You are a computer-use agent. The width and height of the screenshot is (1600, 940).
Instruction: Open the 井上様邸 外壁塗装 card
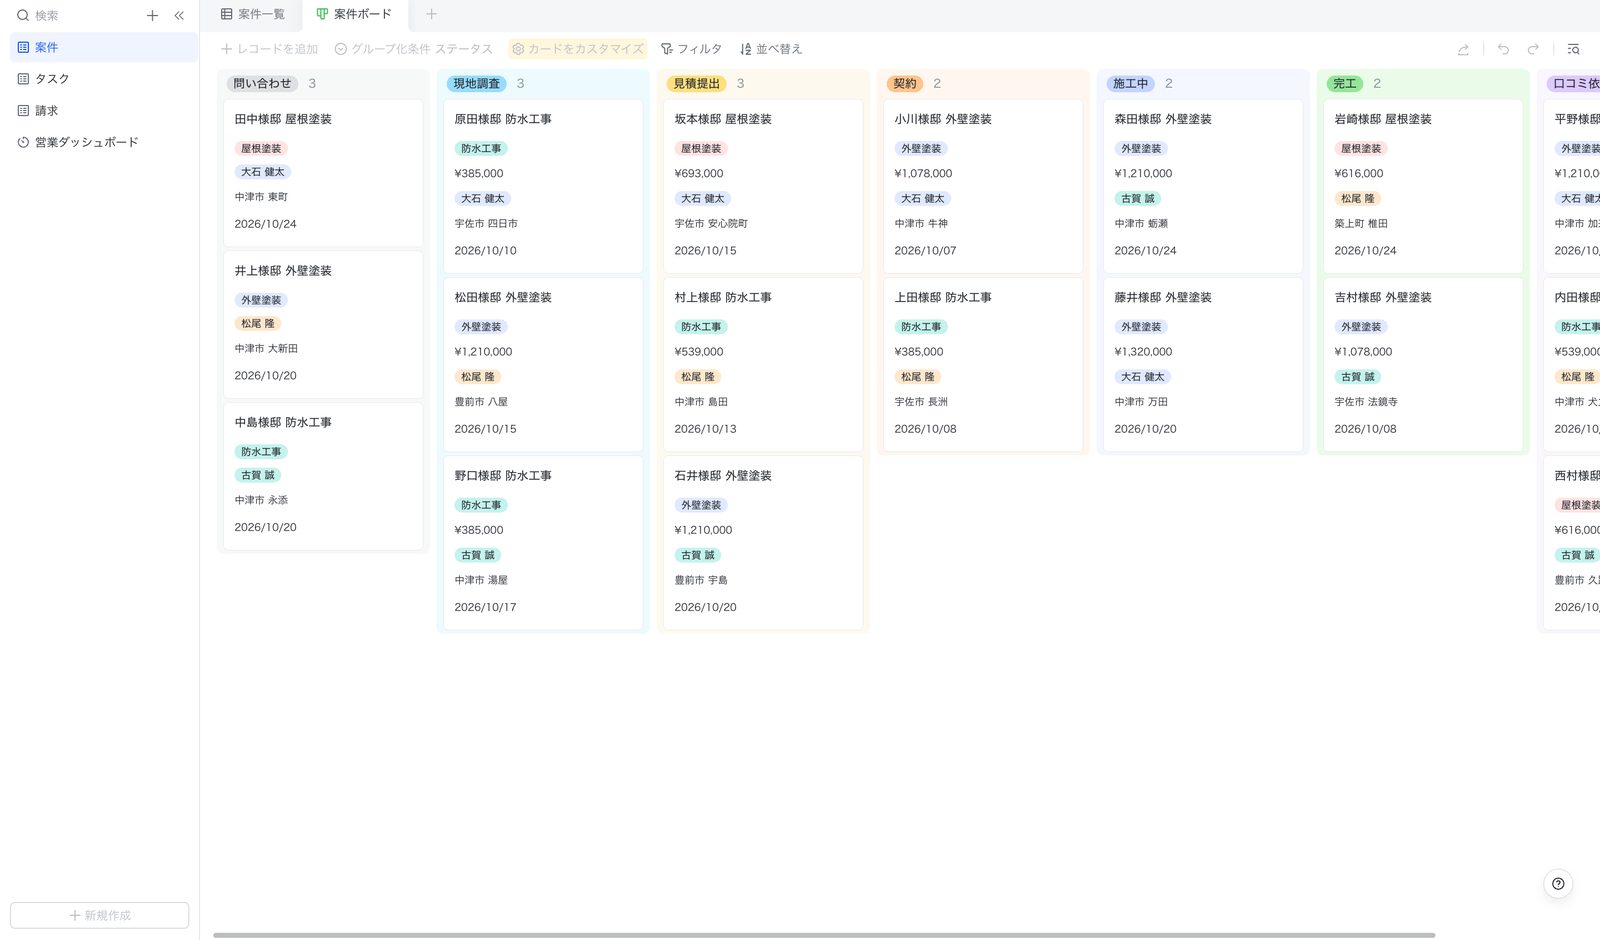[x=323, y=325]
